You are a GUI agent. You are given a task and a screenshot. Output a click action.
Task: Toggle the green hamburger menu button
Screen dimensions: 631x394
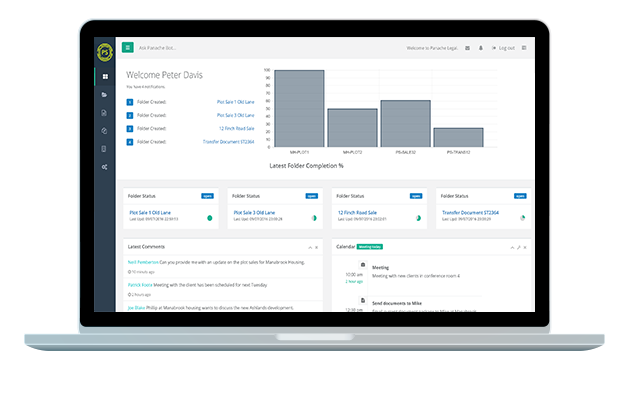128,47
